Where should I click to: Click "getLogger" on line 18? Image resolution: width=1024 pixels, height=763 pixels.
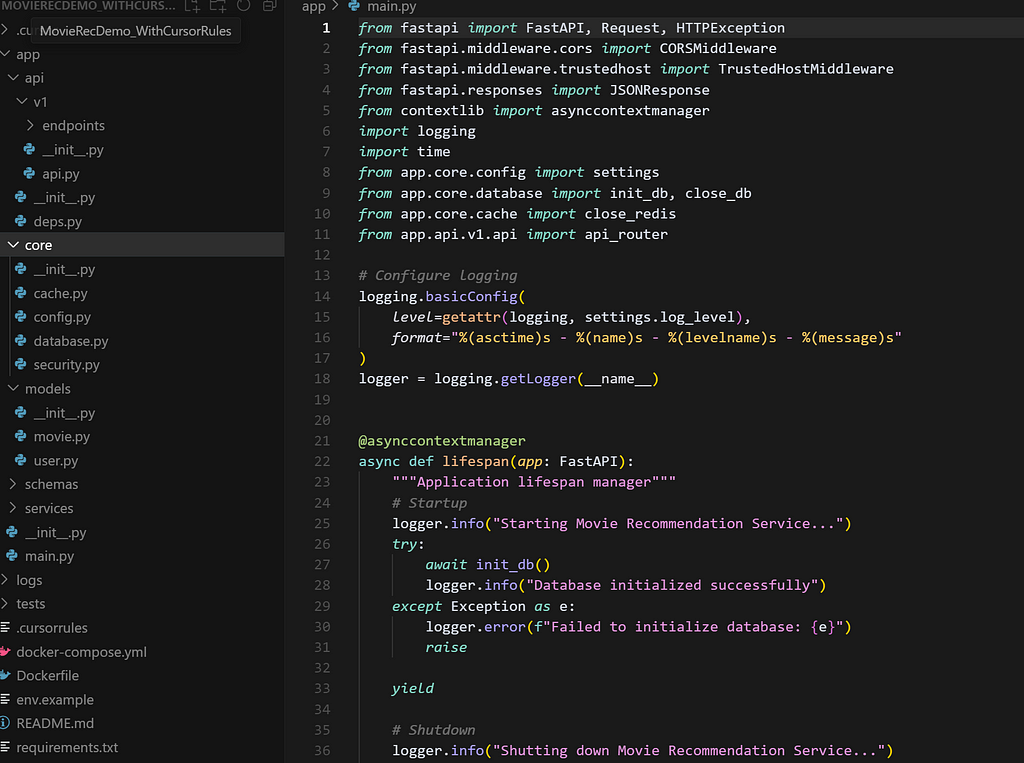[538, 379]
